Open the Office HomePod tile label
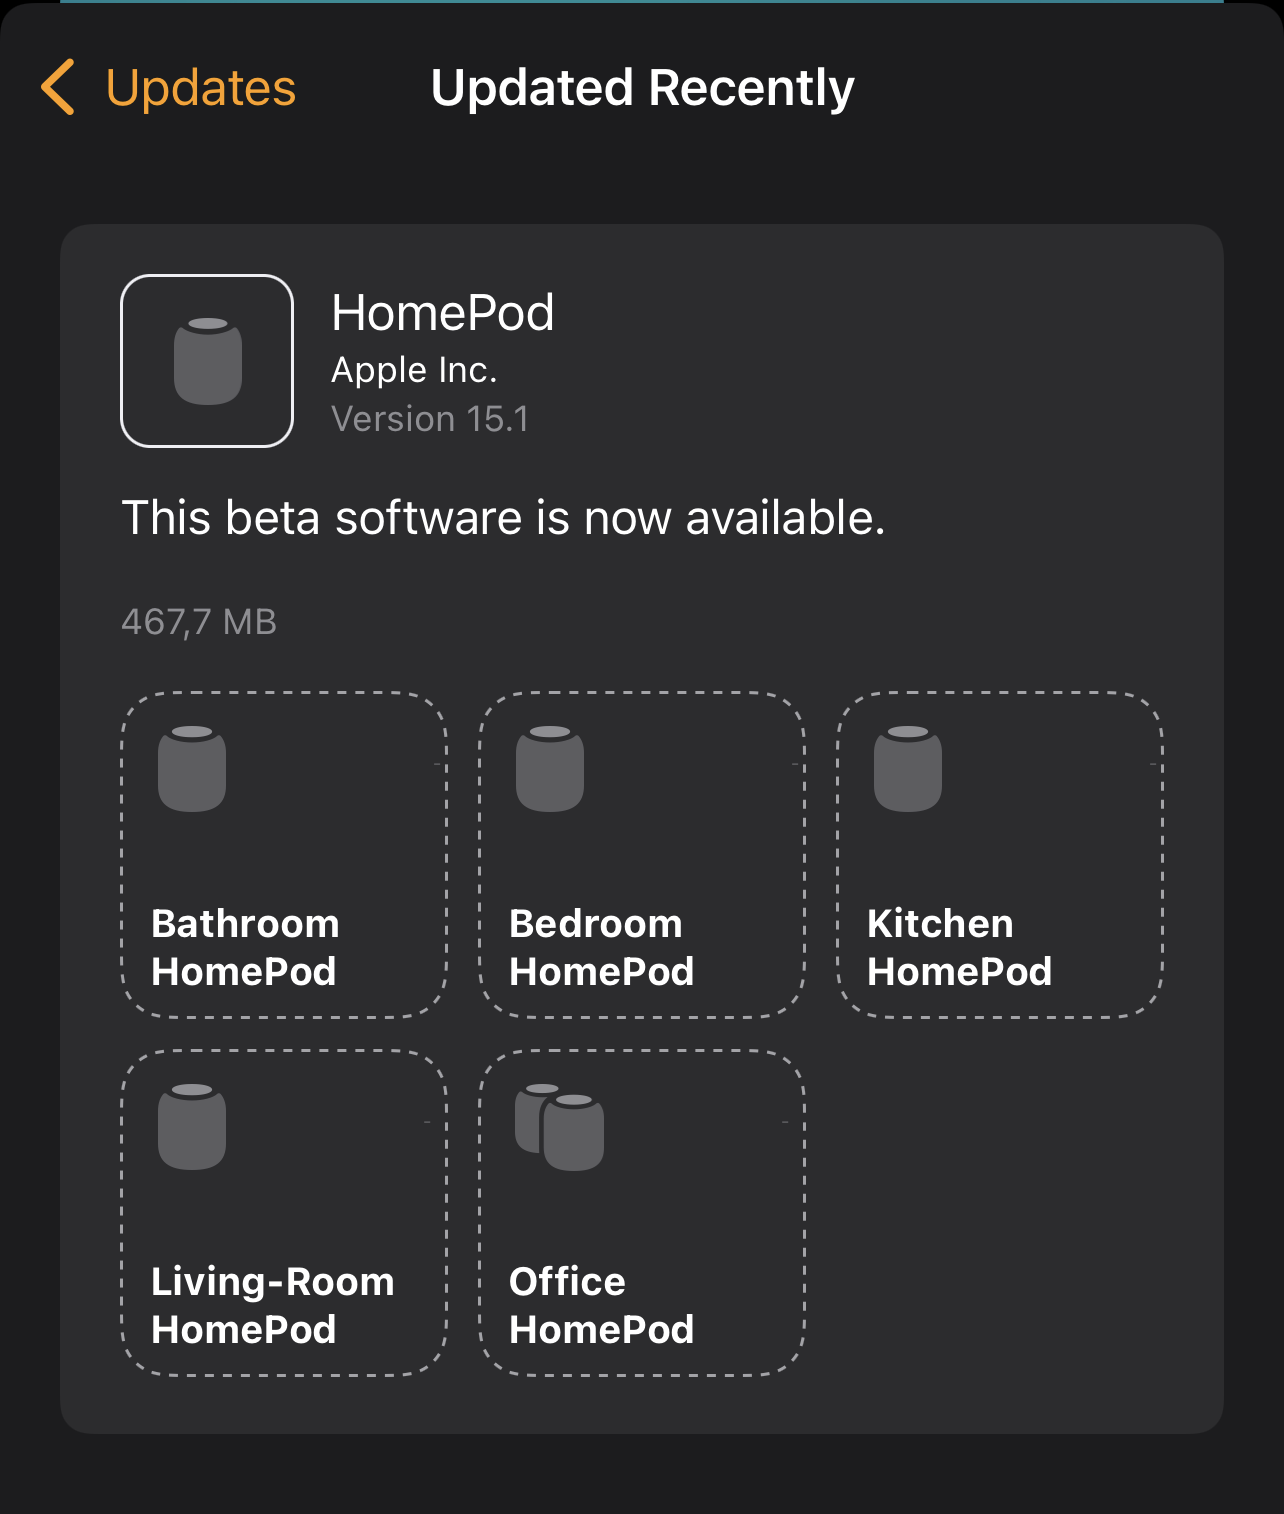 pyautogui.click(x=601, y=1305)
